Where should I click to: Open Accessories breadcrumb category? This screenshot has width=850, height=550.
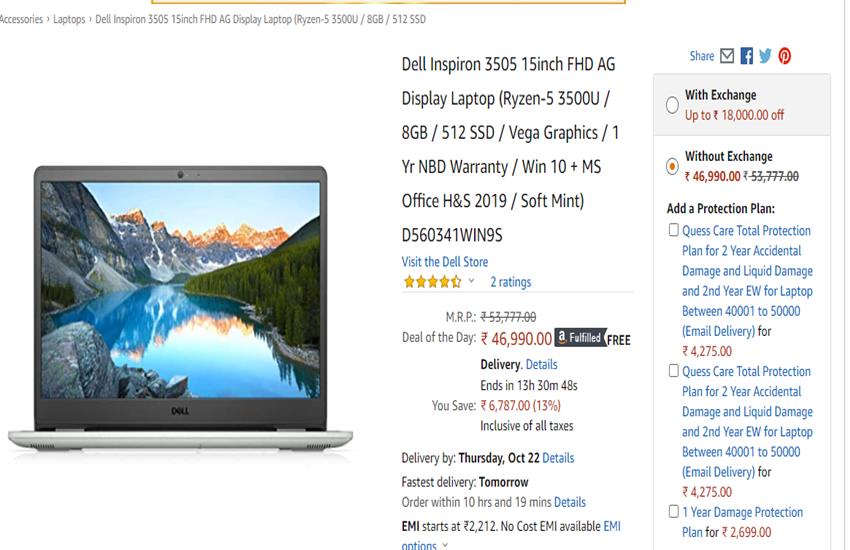pos(21,19)
